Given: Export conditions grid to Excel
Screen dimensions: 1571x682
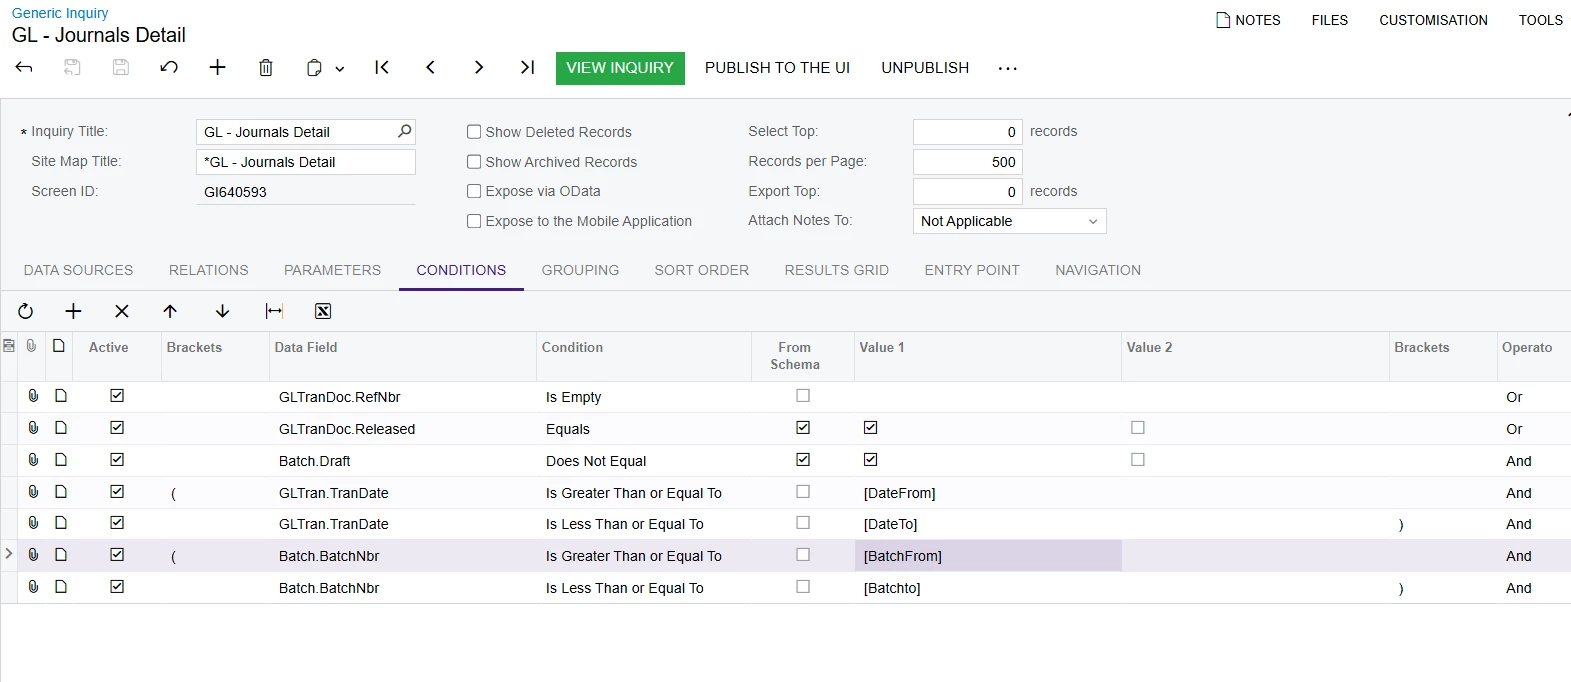Looking at the screenshot, I should pyautogui.click(x=323, y=312).
